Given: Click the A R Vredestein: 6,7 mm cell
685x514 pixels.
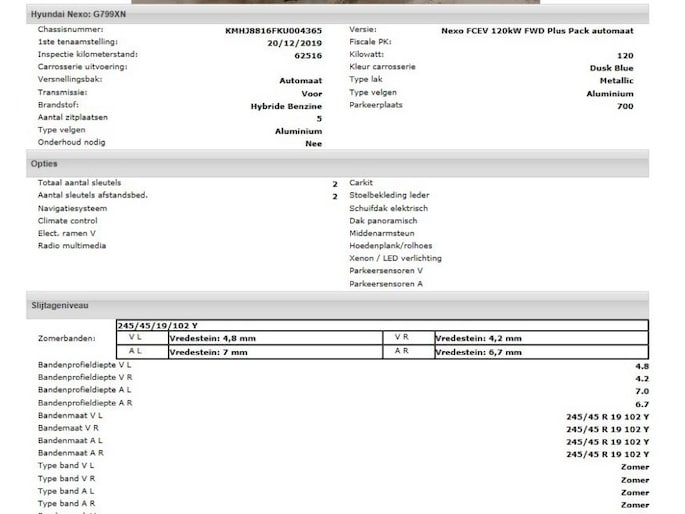Looking at the screenshot, I should [478, 352].
